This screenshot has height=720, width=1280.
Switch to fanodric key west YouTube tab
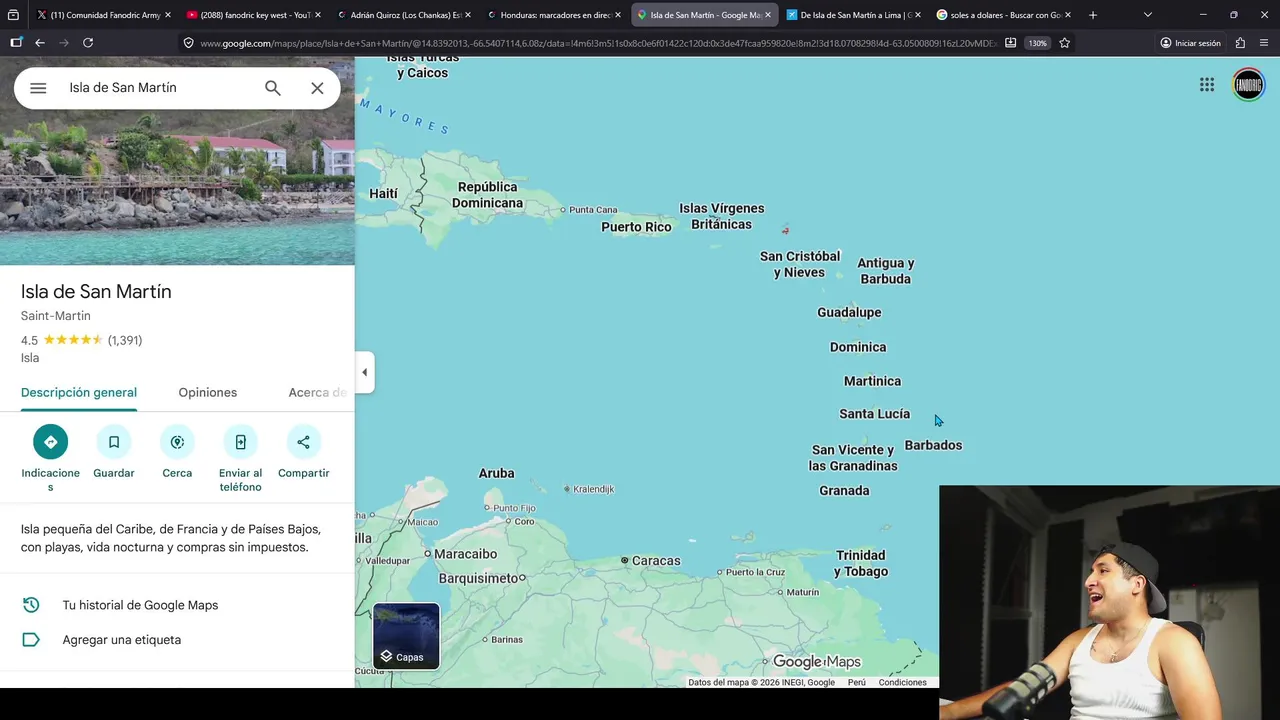point(251,15)
